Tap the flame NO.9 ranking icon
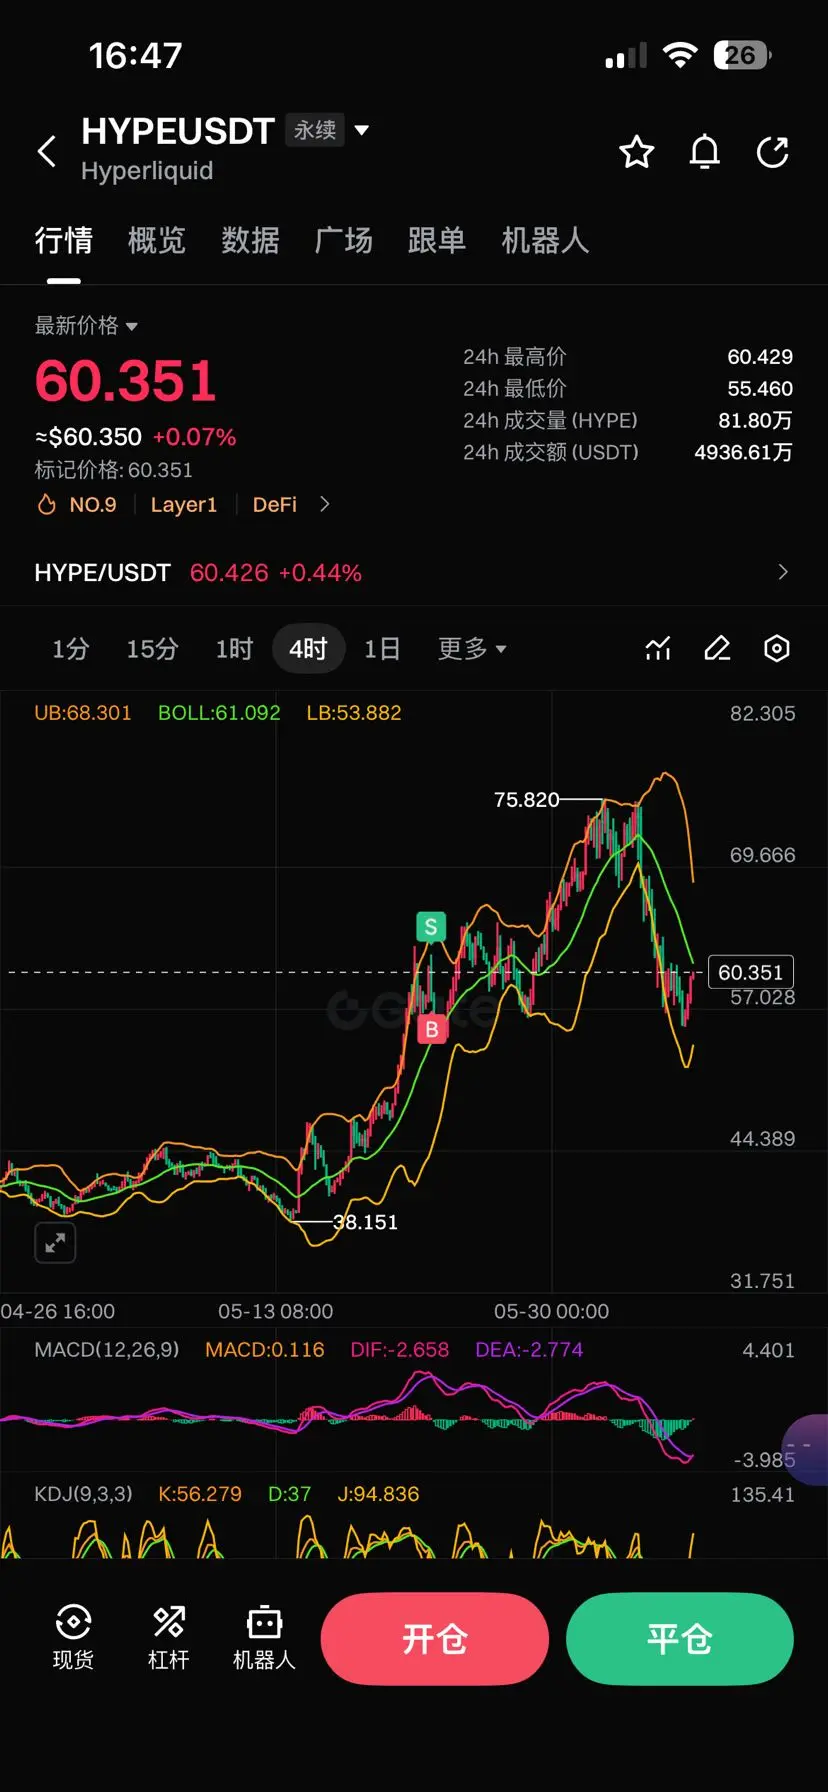 (x=46, y=505)
